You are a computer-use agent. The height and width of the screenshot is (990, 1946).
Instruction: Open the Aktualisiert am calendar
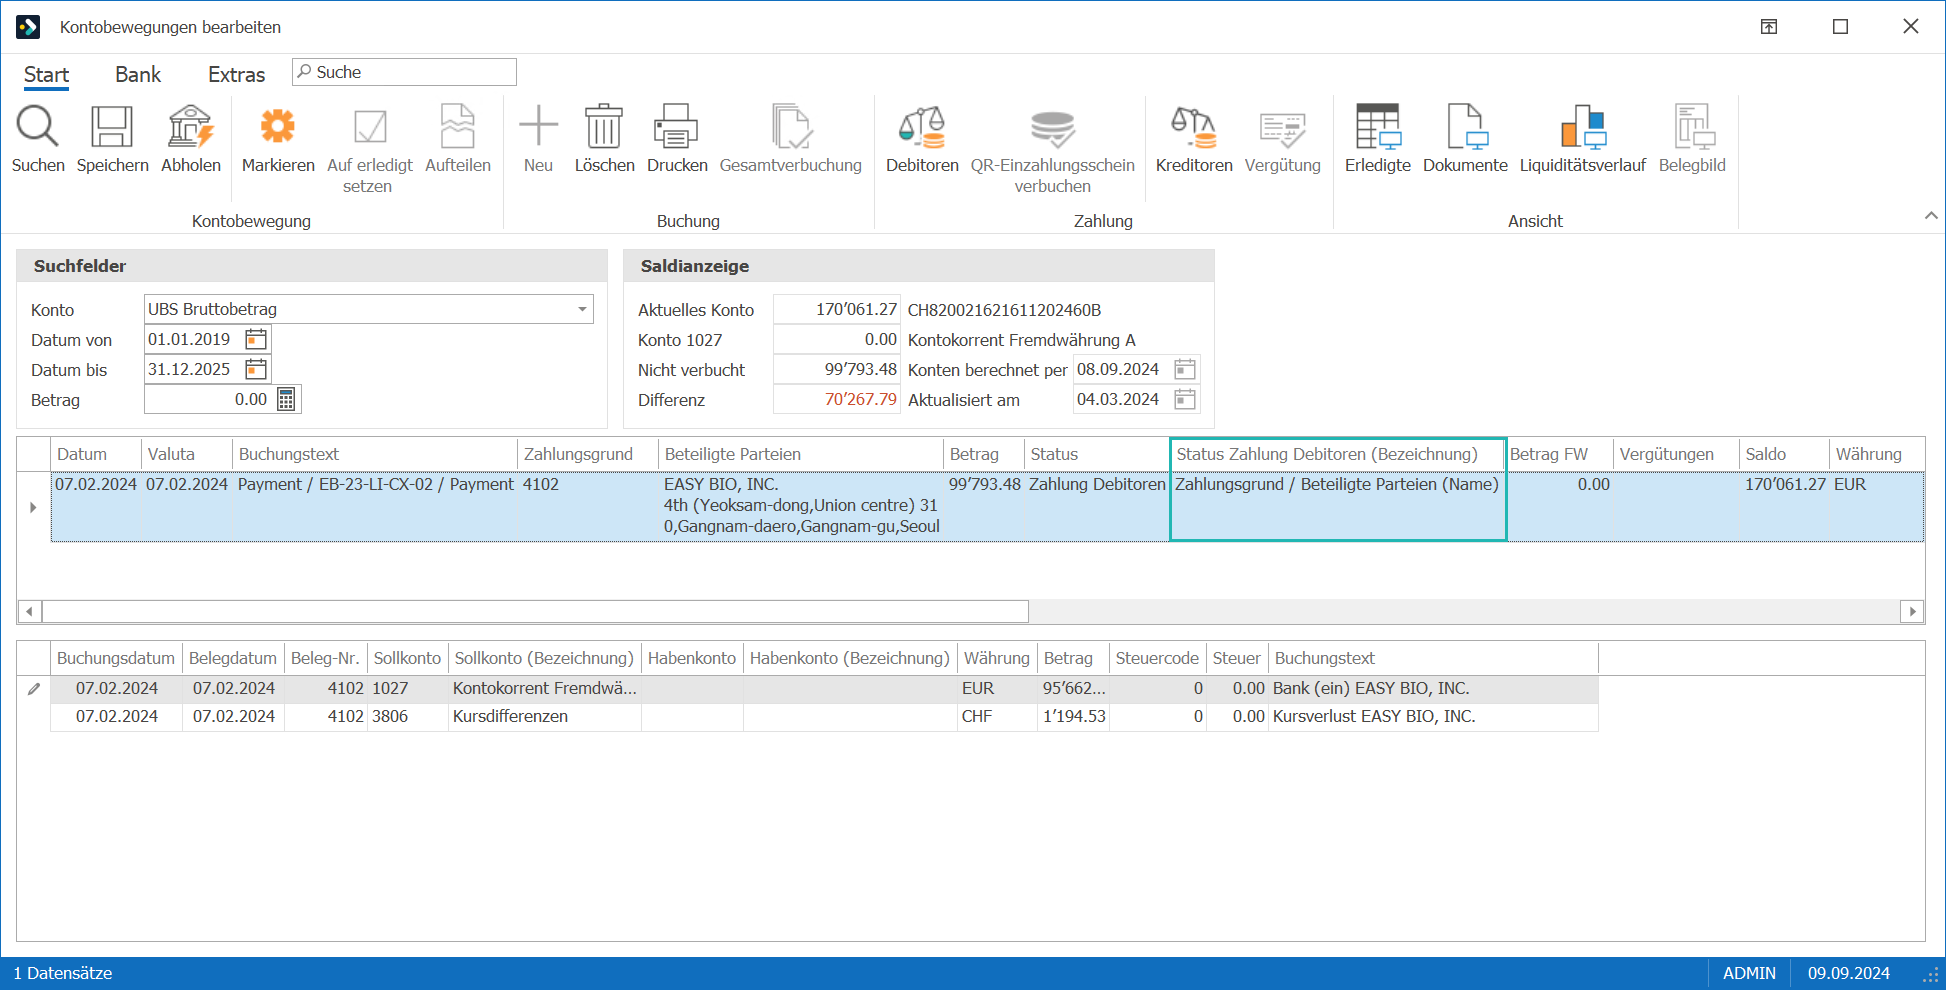pyautogui.click(x=1185, y=399)
